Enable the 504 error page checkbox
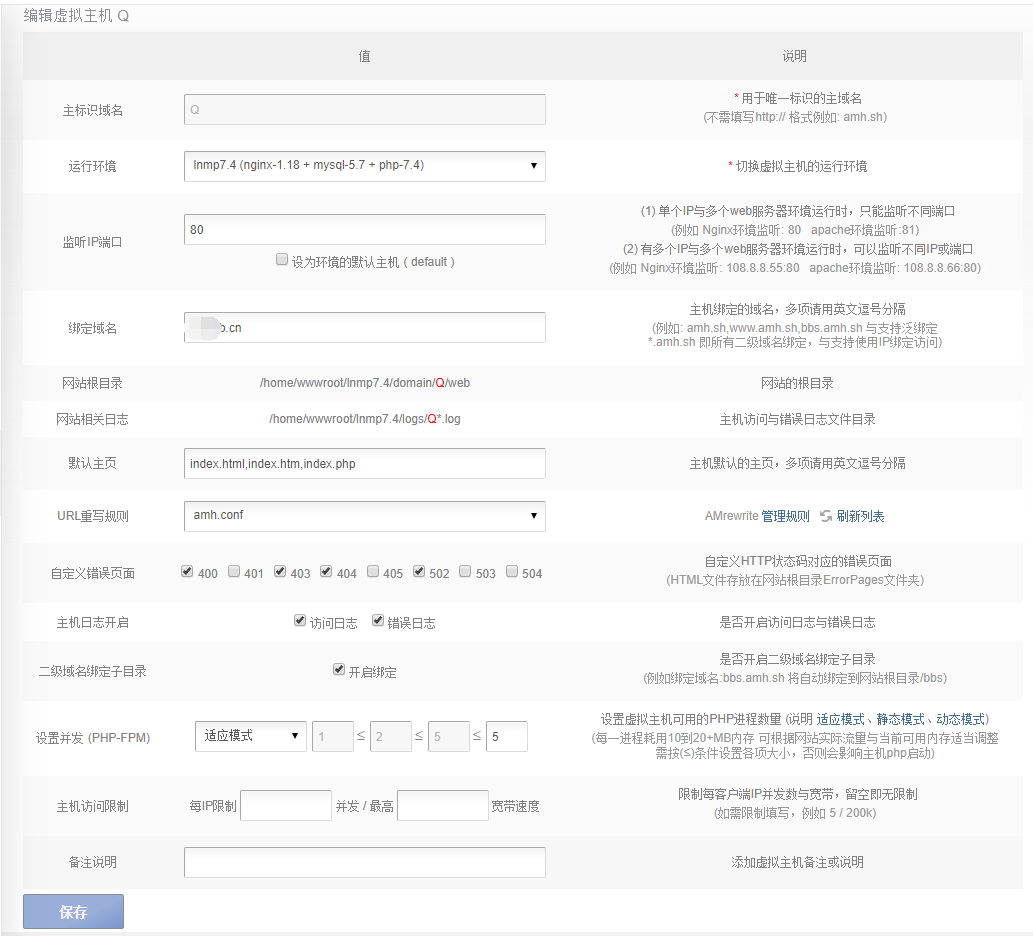The height and width of the screenshot is (936, 1033). click(512, 572)
